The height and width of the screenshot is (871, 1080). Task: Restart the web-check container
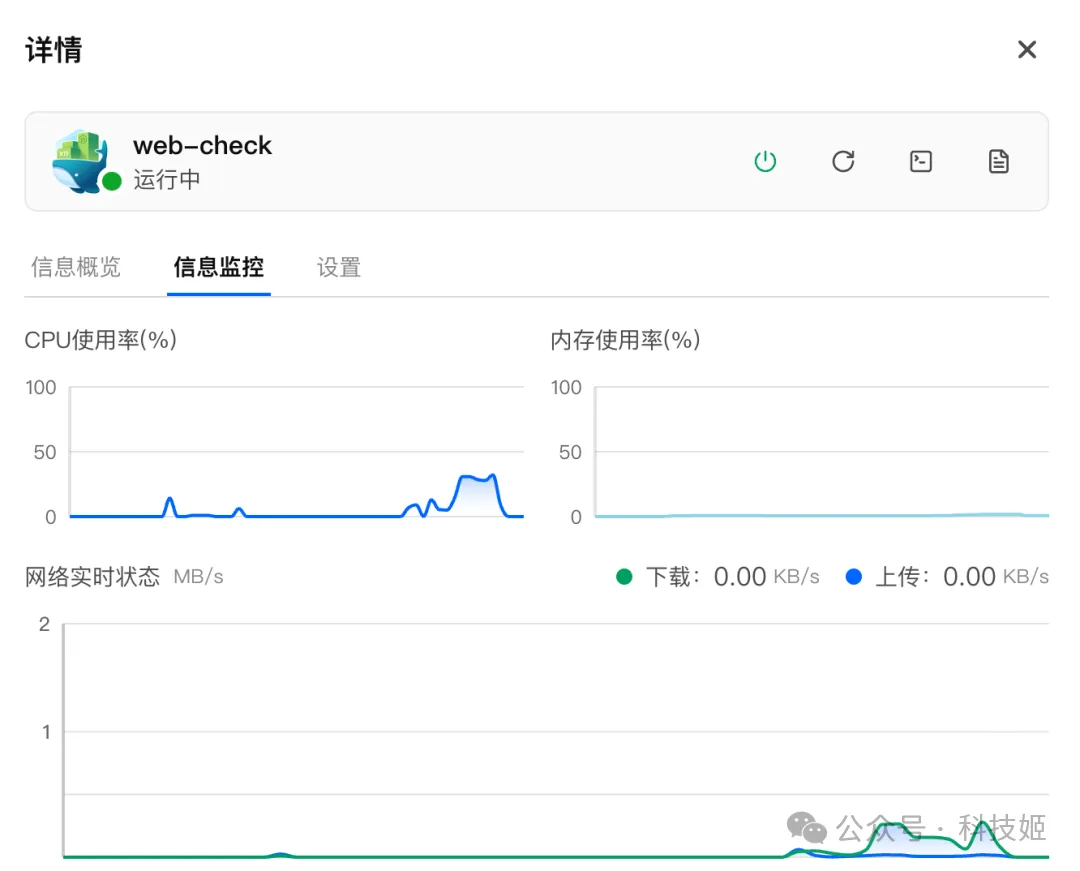coord(843,161)
